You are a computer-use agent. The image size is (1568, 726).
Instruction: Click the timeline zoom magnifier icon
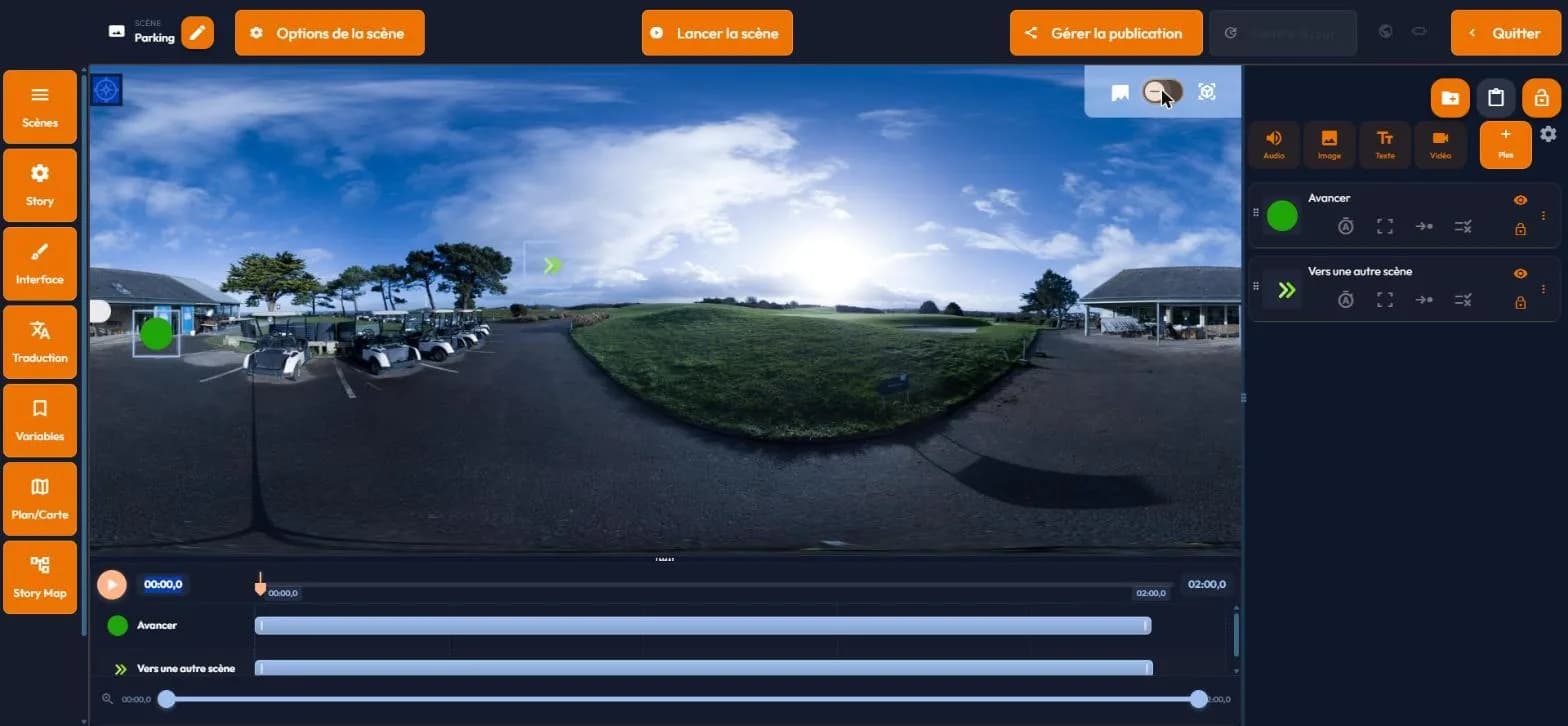point(107,699)
